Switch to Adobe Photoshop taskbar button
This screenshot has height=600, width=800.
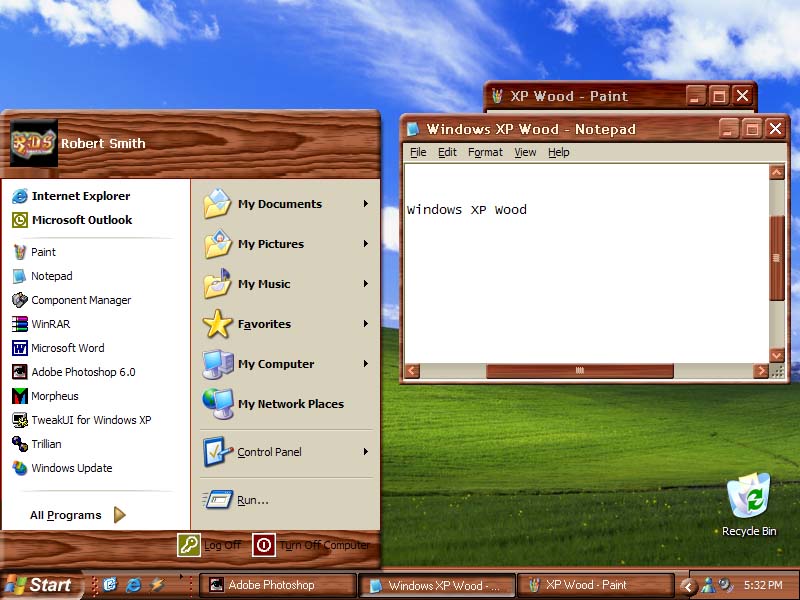(278, 585)
